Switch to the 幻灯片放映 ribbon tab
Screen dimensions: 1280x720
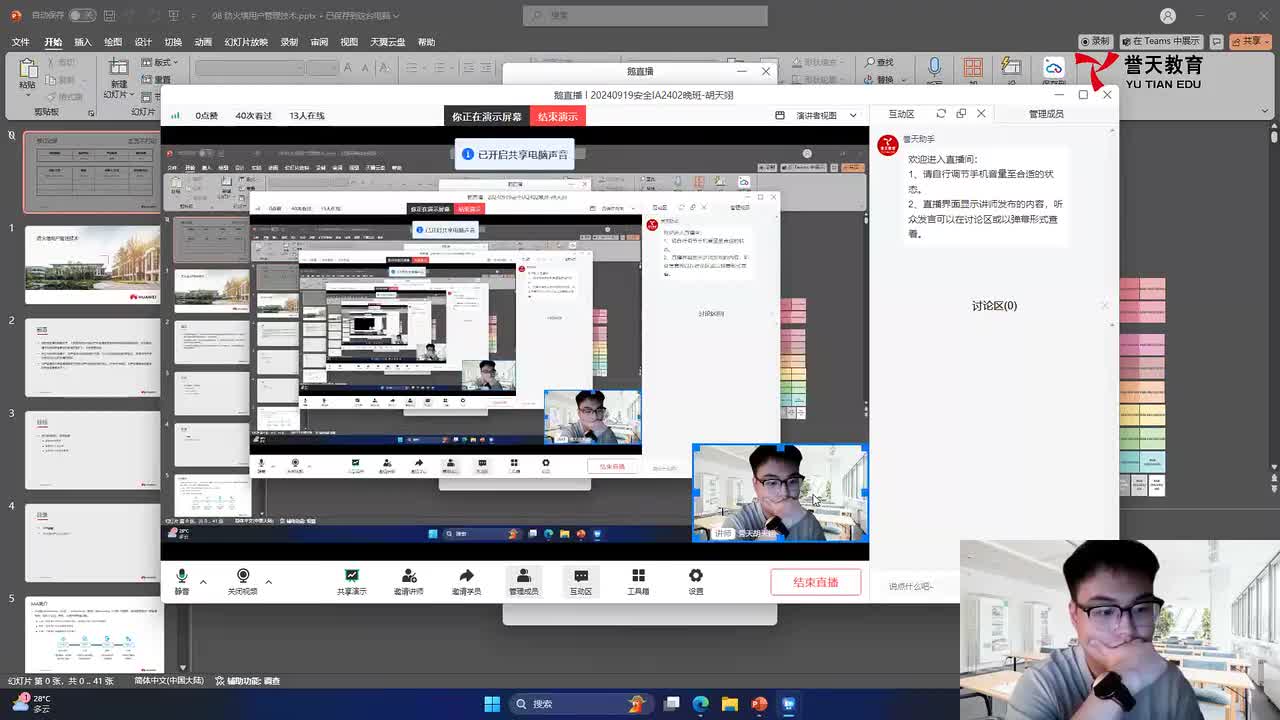(x=246, y=42)
